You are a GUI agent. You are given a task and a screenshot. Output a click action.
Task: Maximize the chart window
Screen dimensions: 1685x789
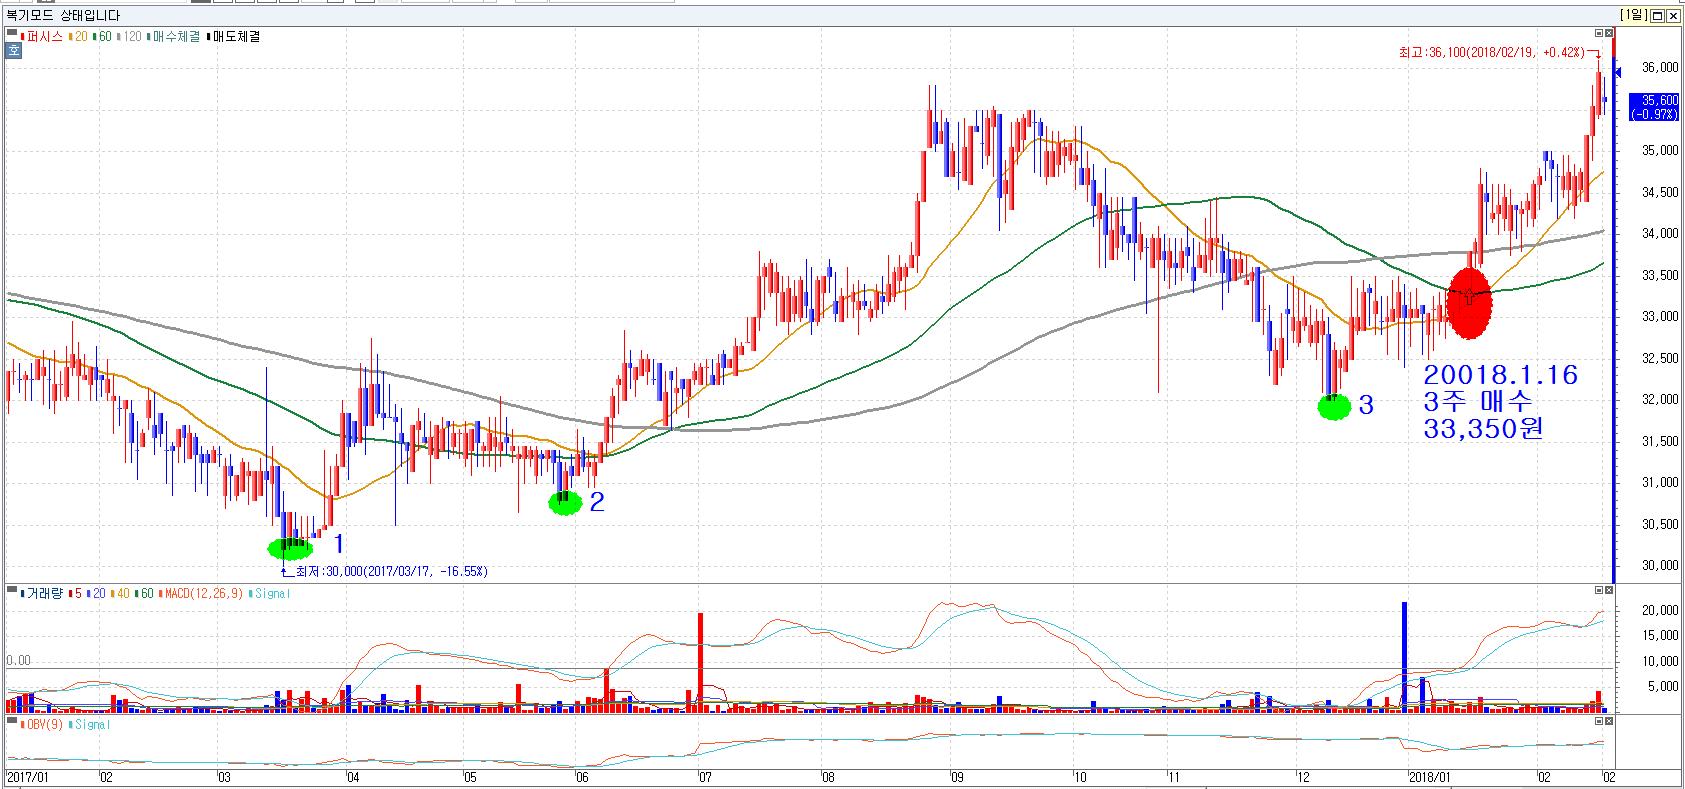1657,15
